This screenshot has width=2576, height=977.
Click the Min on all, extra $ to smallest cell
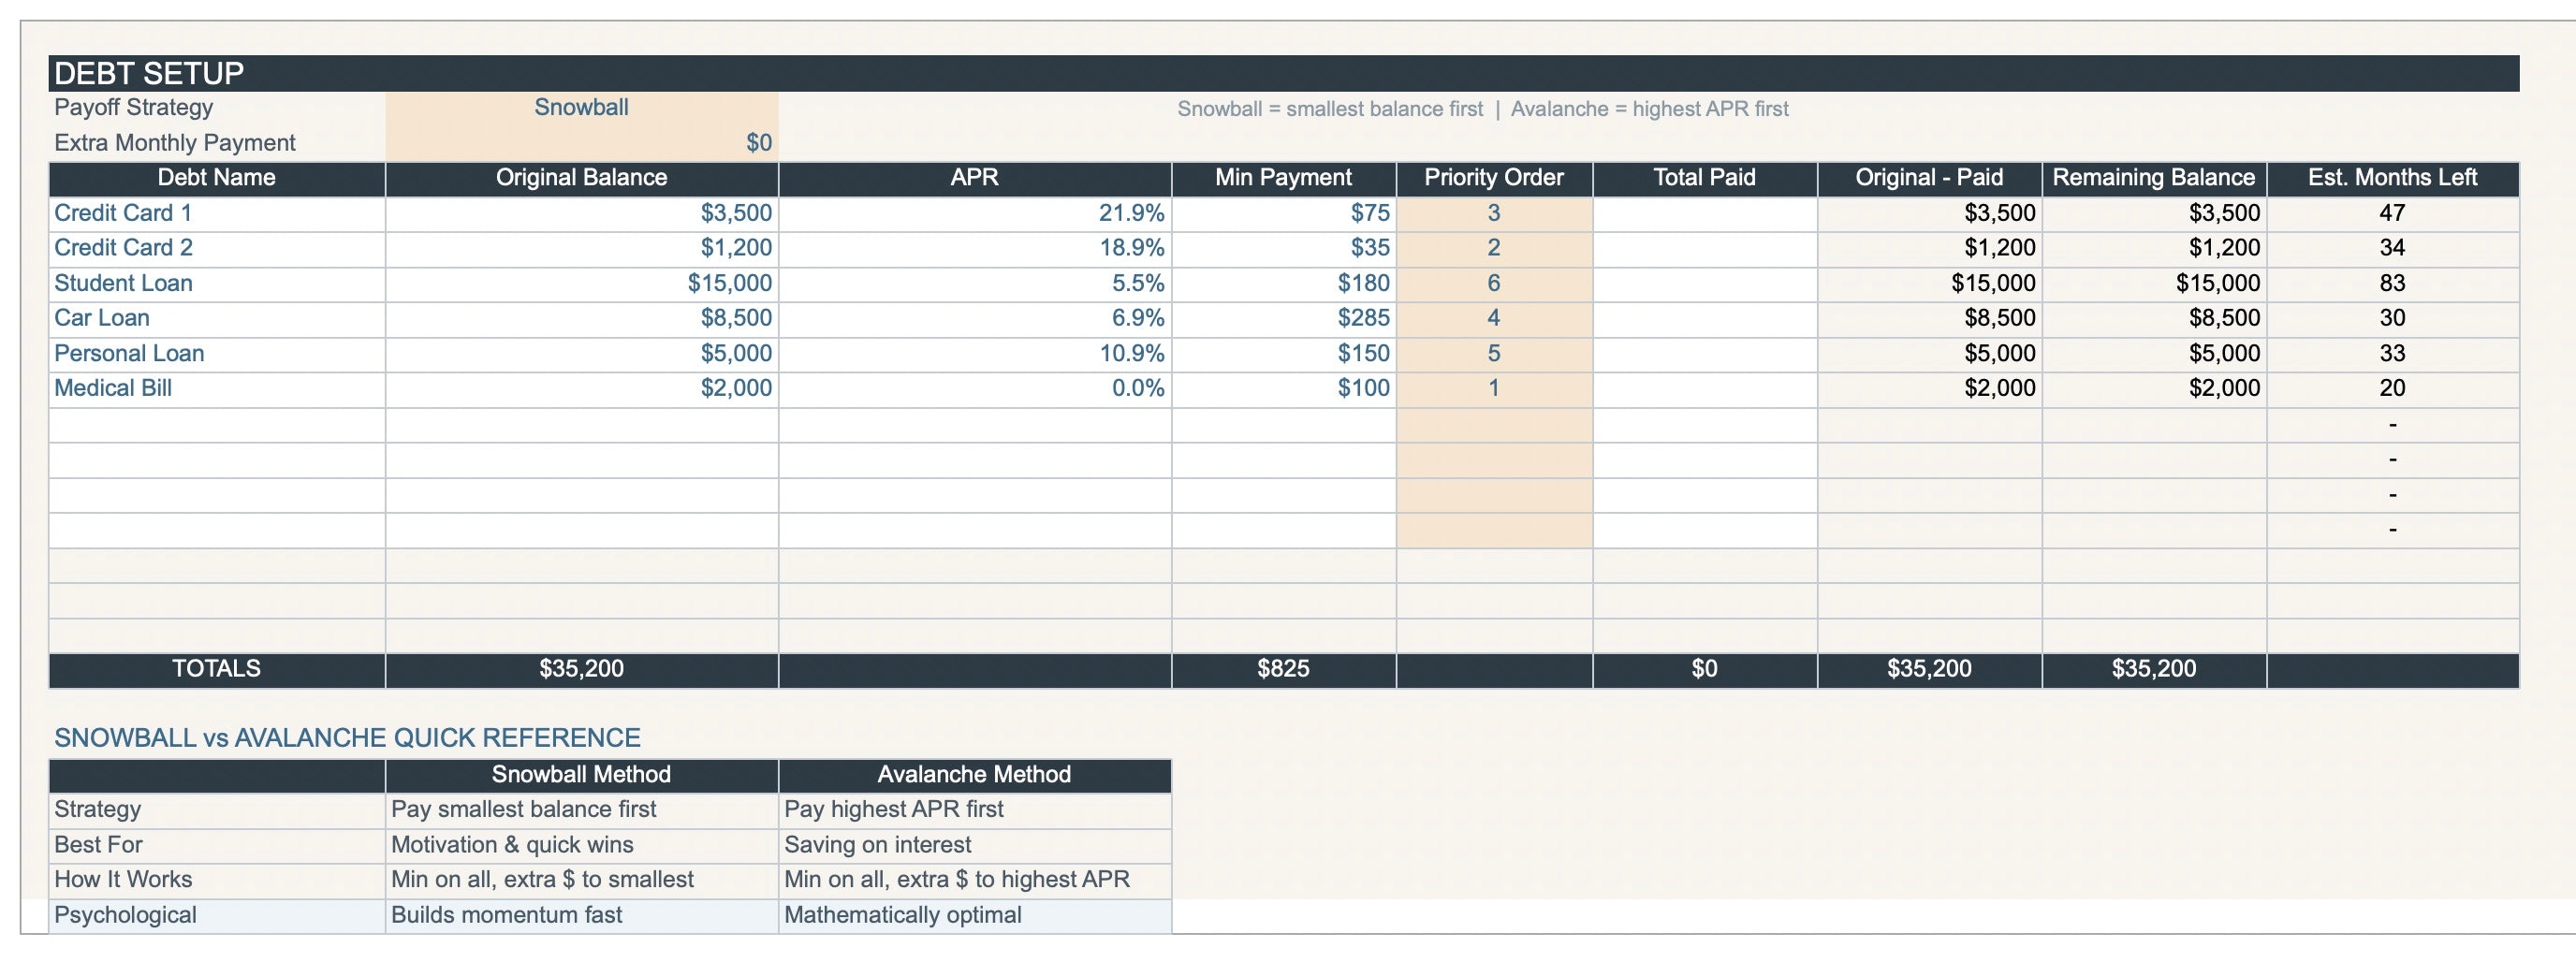tap(581, 881)
